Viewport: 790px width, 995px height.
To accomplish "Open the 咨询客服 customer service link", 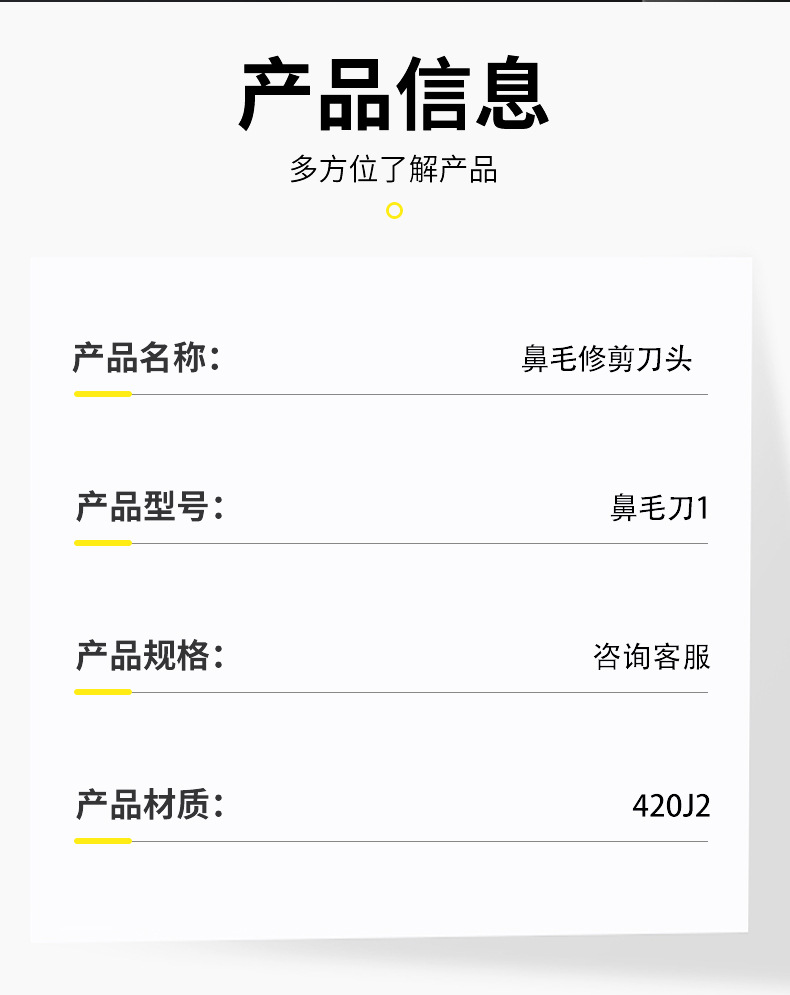I will pyautogui.click(x=651, y=657).
